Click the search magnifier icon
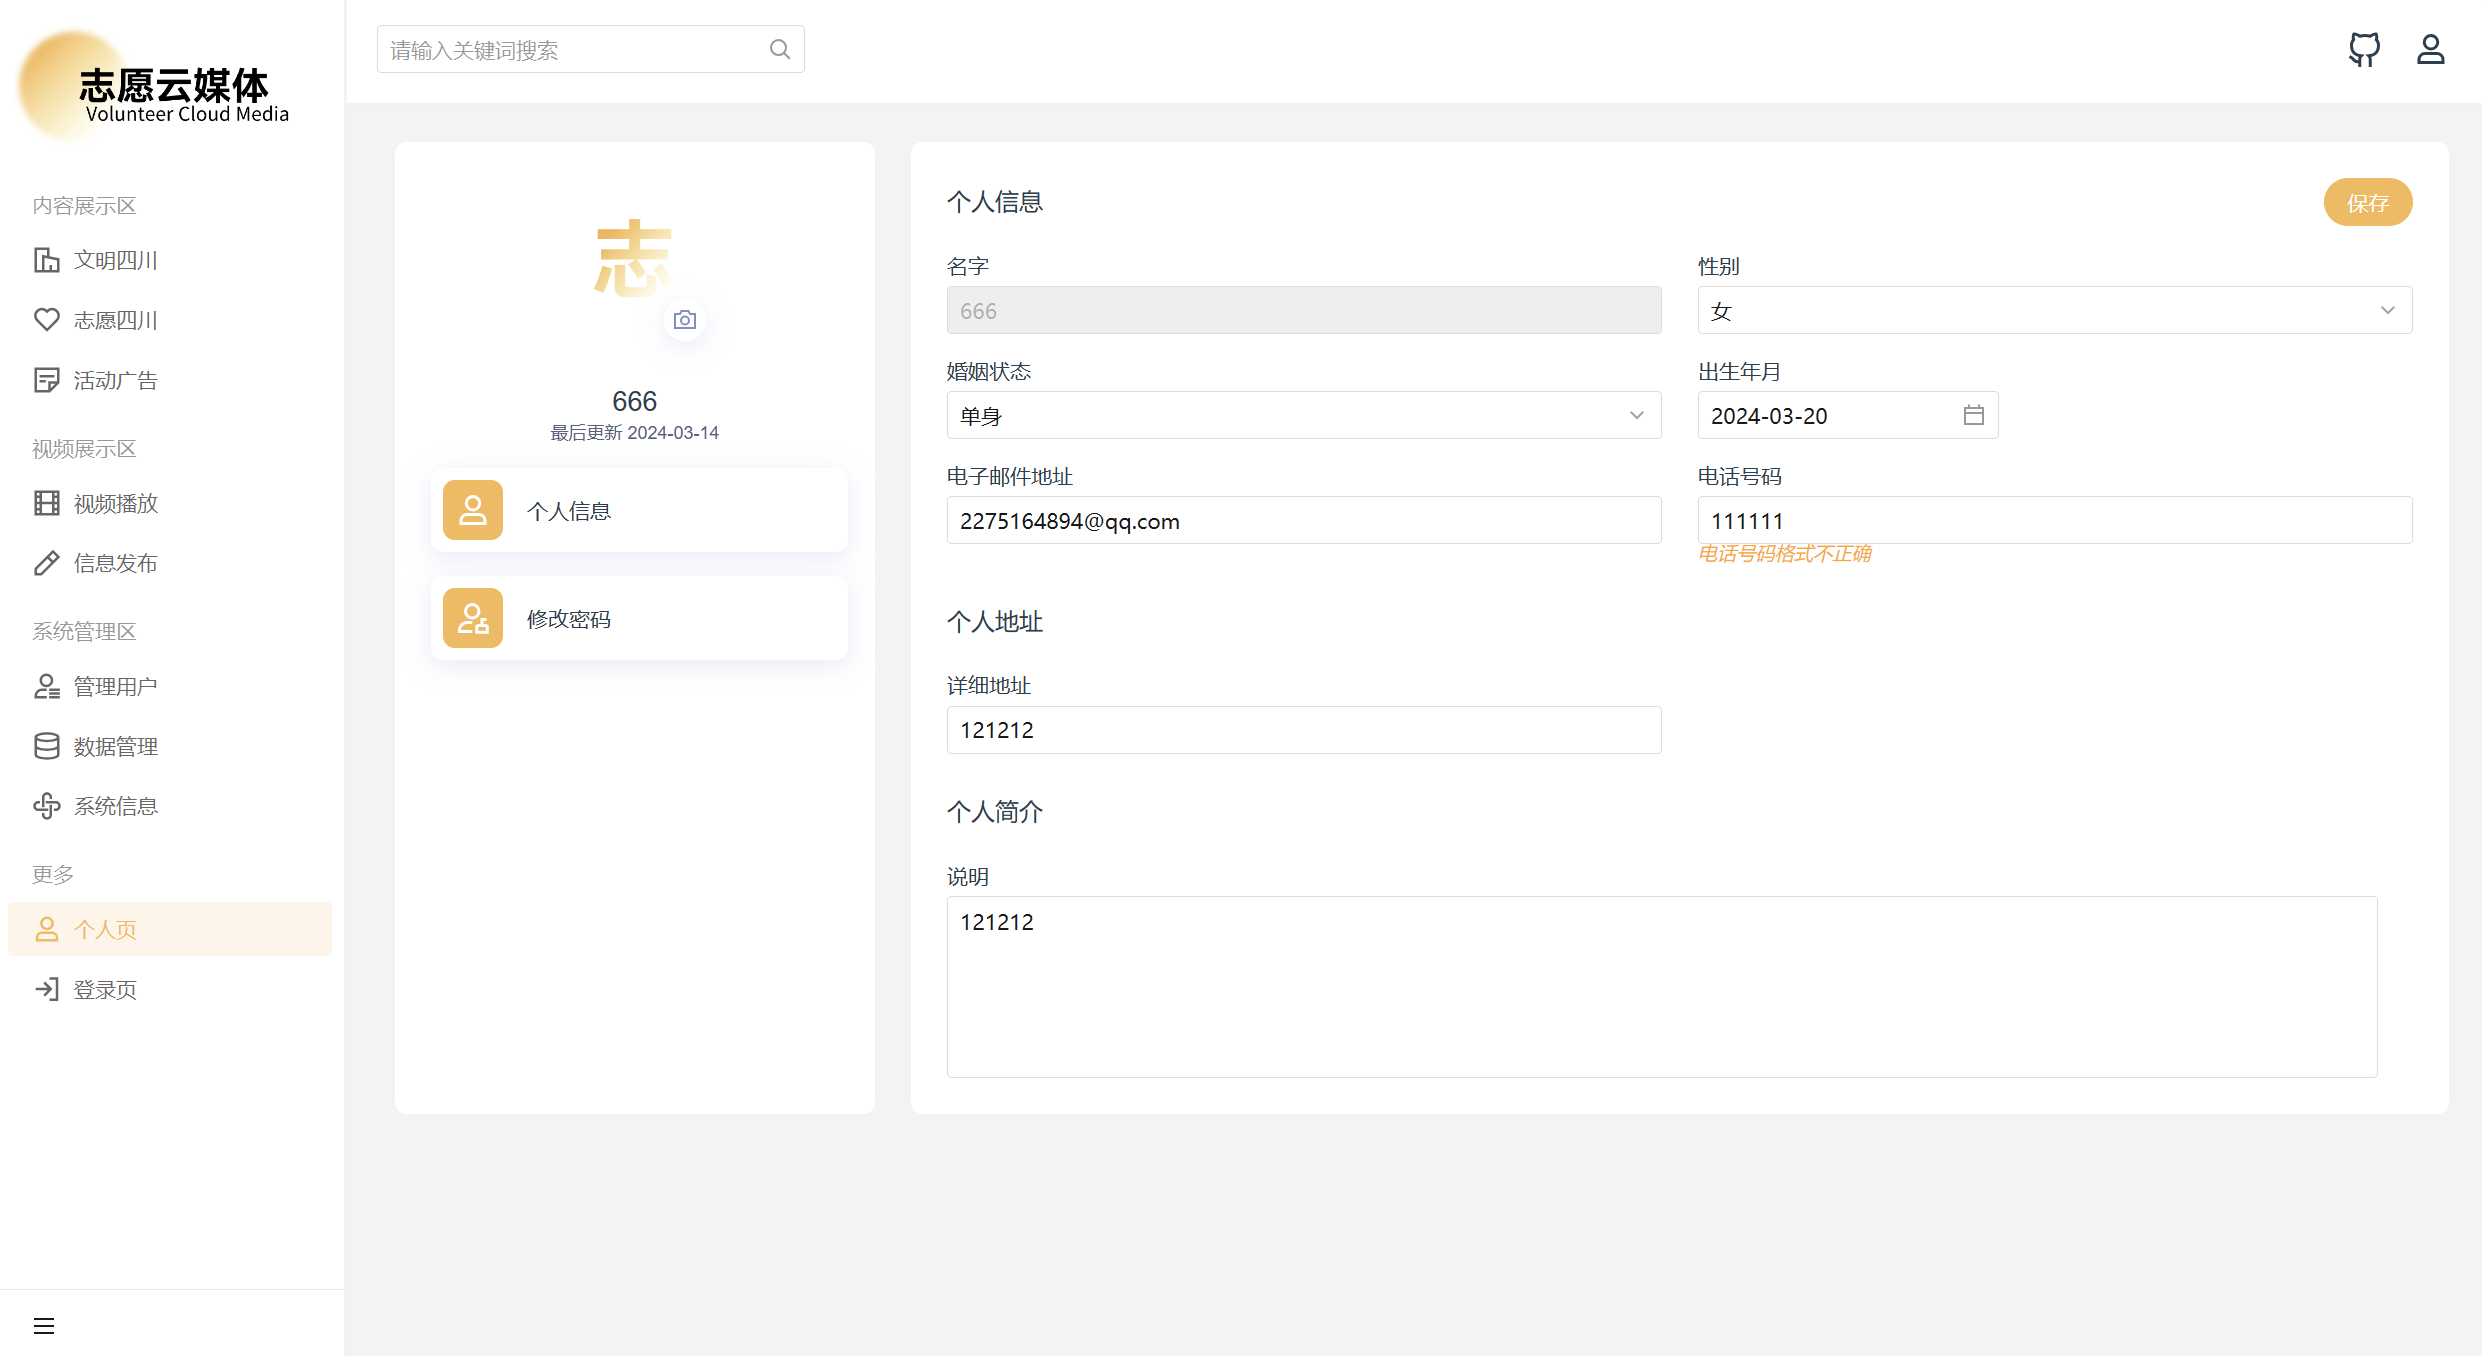The width and height of the screenshot is (2482, 1356). coord(780,49)
